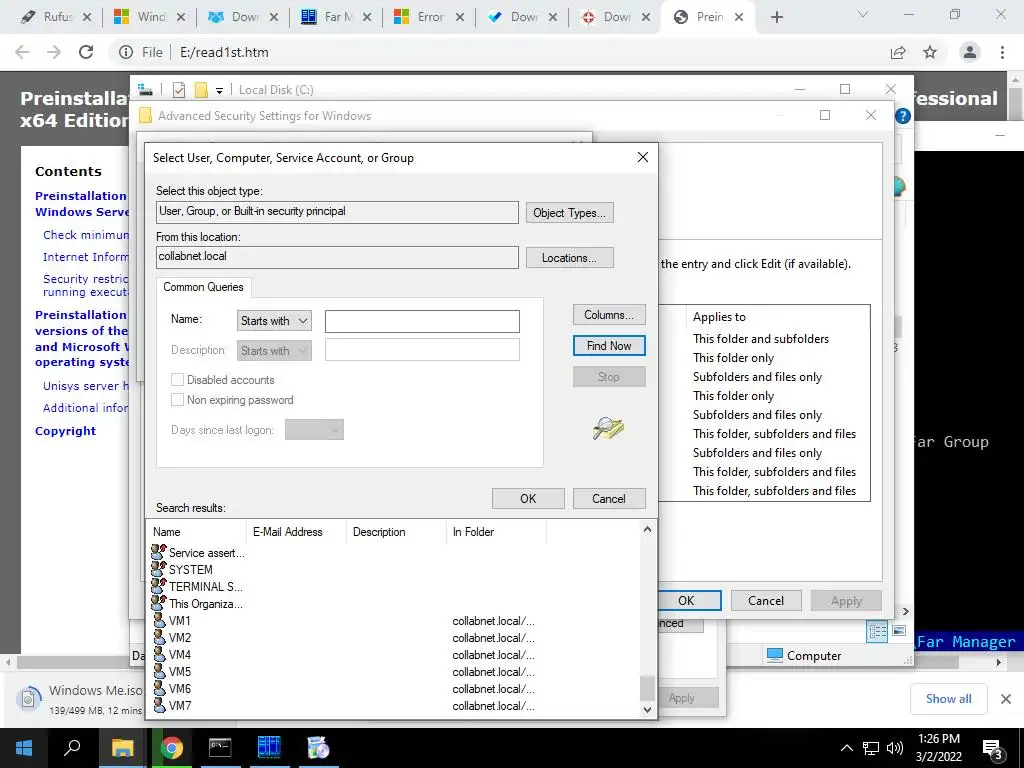This screenshot has width=1024, height=768.
Task: Select VM4 in search results
Action: tap(180, 654)
